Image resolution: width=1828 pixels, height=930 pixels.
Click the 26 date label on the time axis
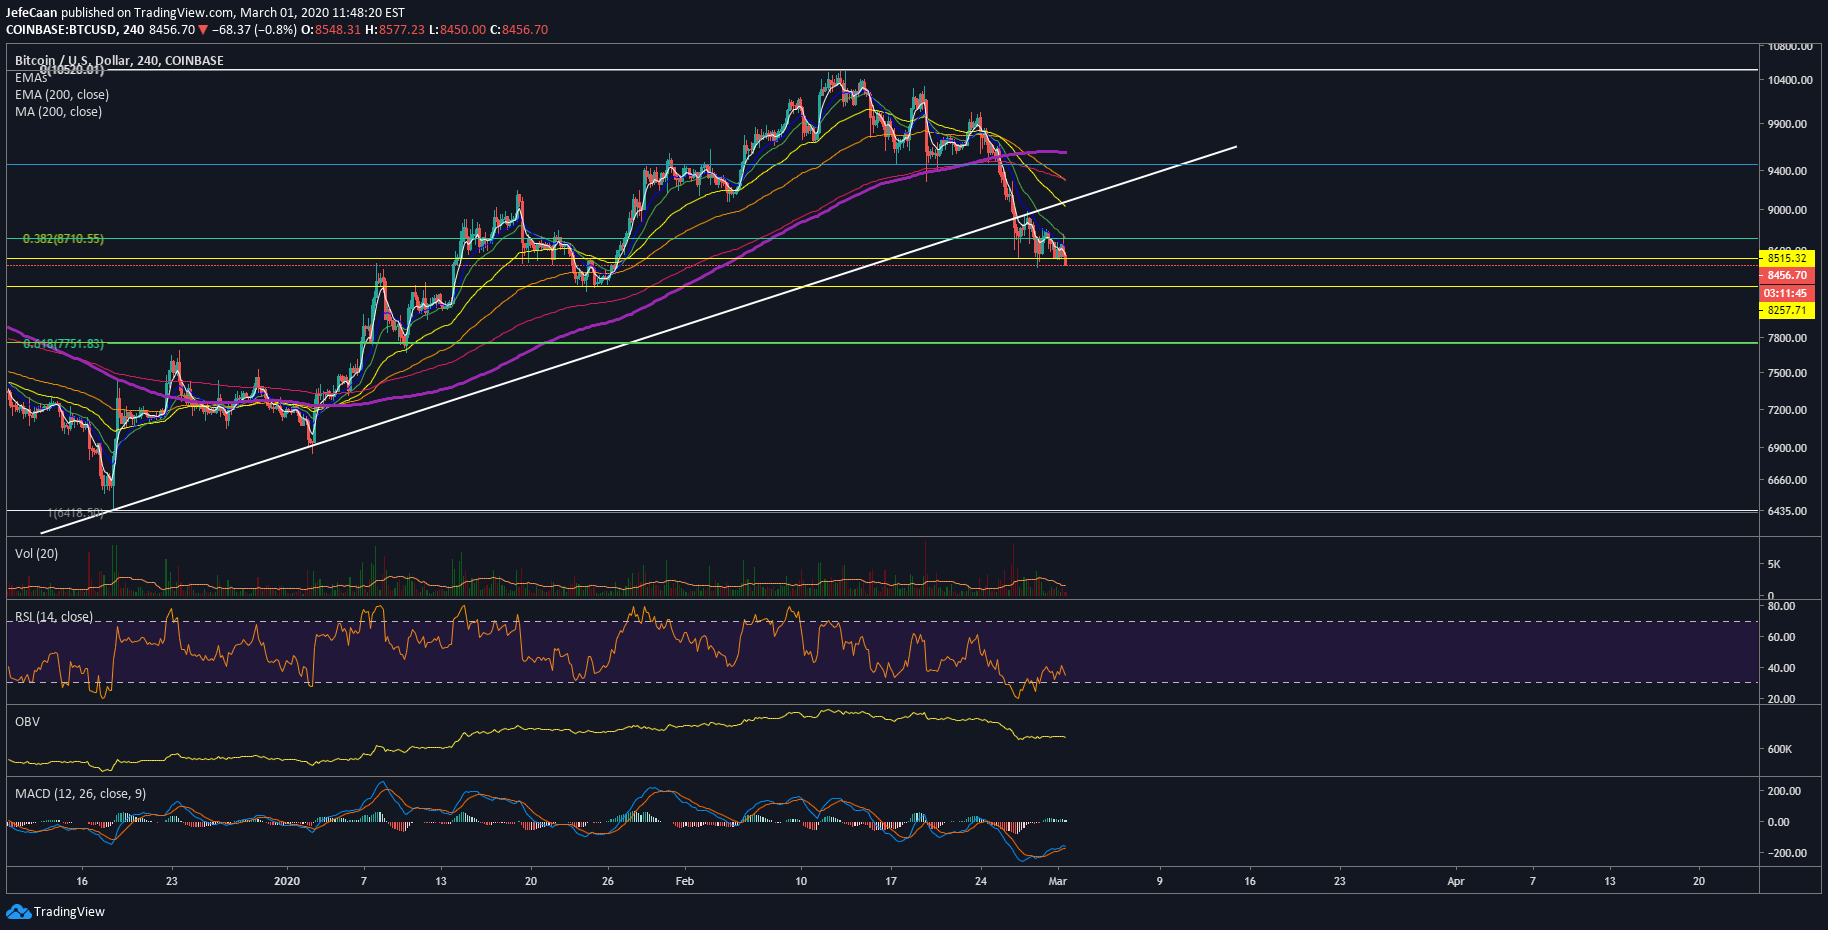[x=608, y=881]
